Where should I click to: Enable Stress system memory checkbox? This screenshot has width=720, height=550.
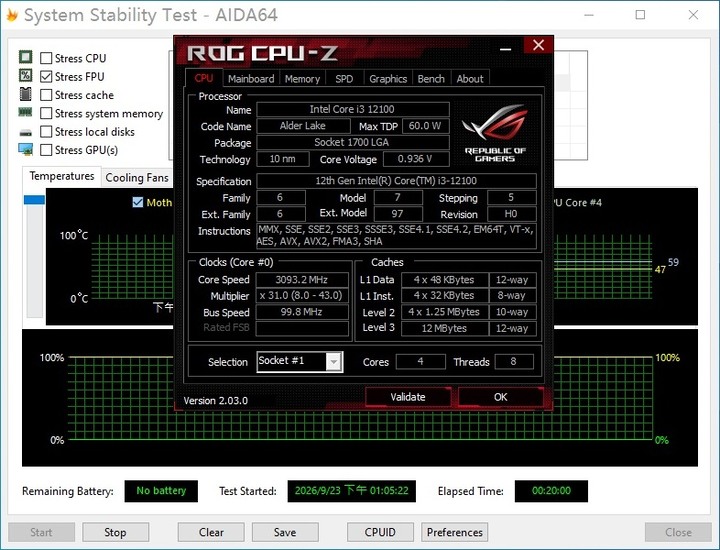coord(46,113)
